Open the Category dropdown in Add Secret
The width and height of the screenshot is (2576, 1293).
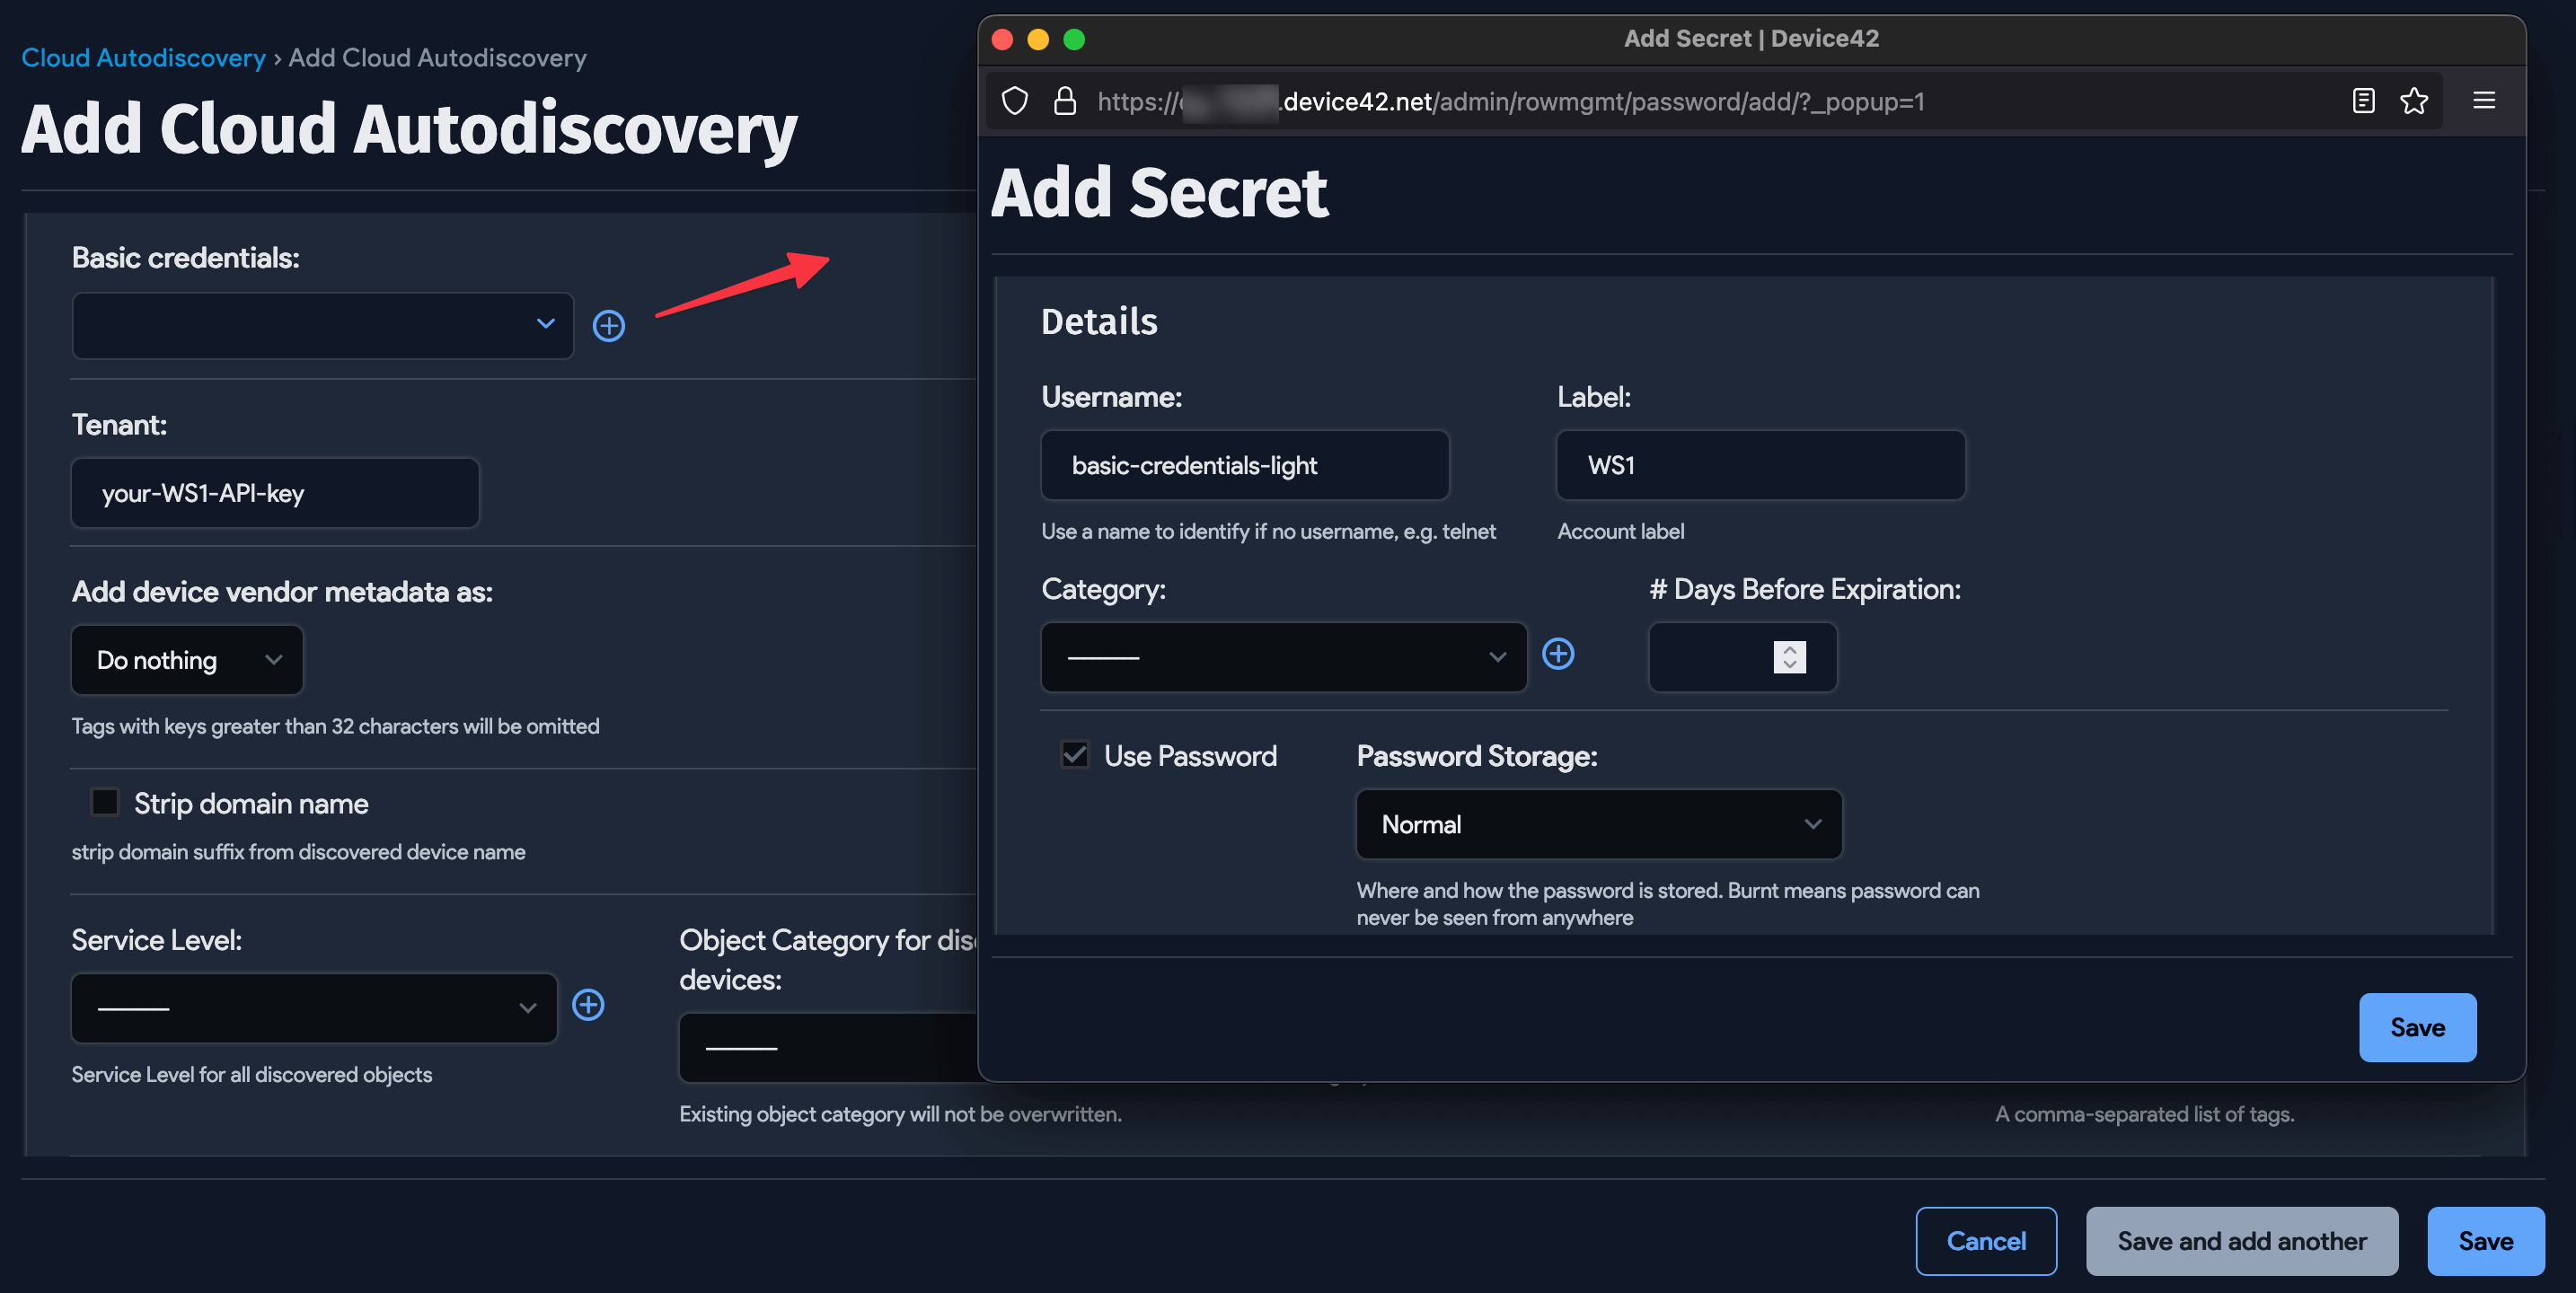coord(1283,657)
